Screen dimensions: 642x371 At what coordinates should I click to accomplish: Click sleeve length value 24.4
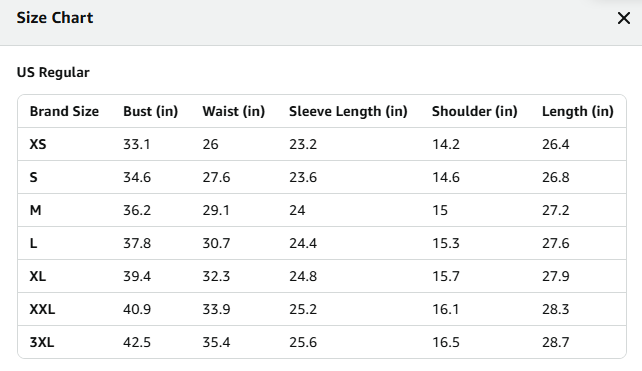303,243
